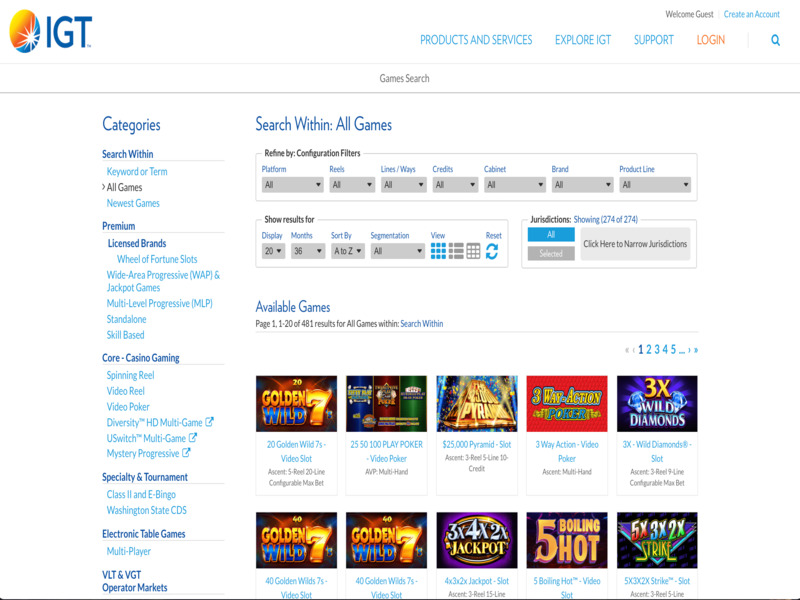Open the Platform filter dropdown

click(x=292, y=185)
